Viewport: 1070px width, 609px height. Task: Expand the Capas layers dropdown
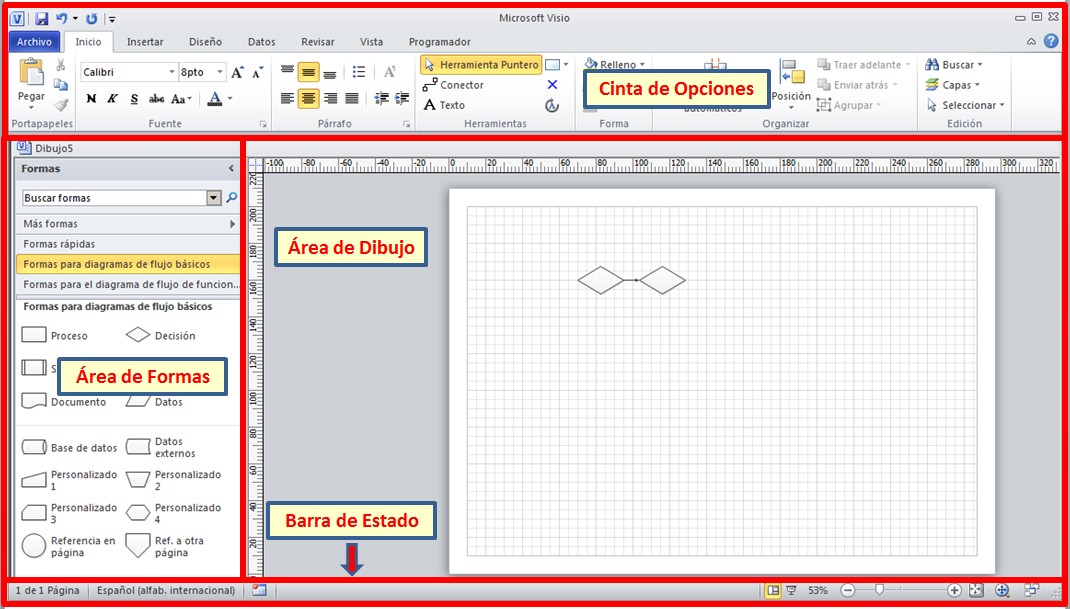tap(953, 85)
